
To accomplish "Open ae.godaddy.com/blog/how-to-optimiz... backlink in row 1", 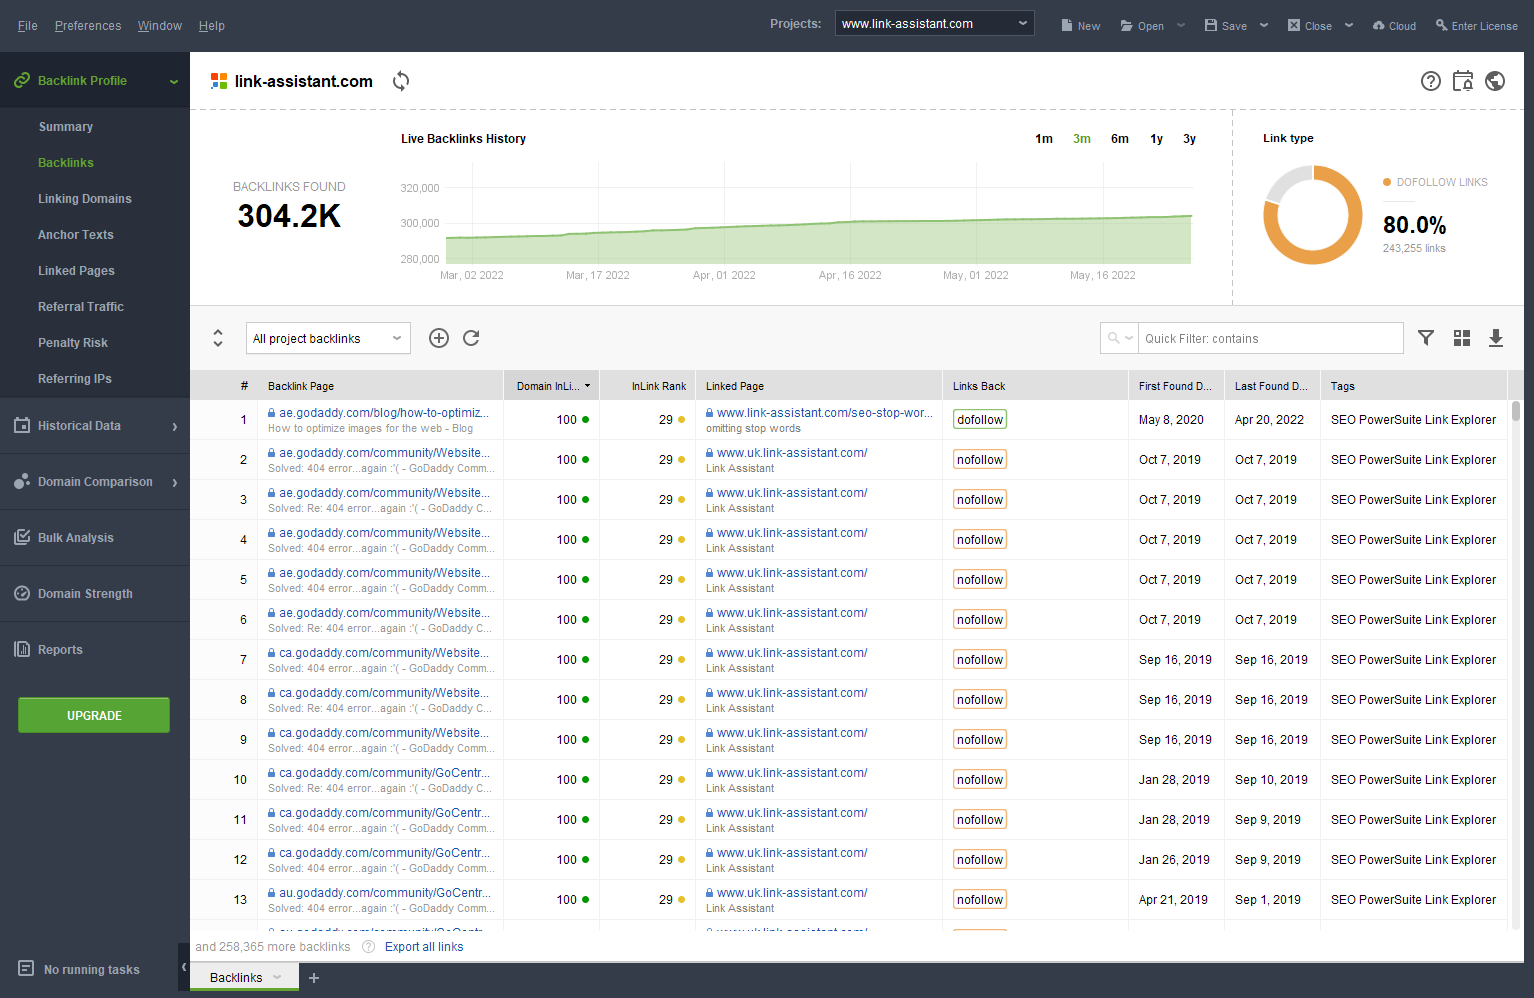I will point(384,412).
